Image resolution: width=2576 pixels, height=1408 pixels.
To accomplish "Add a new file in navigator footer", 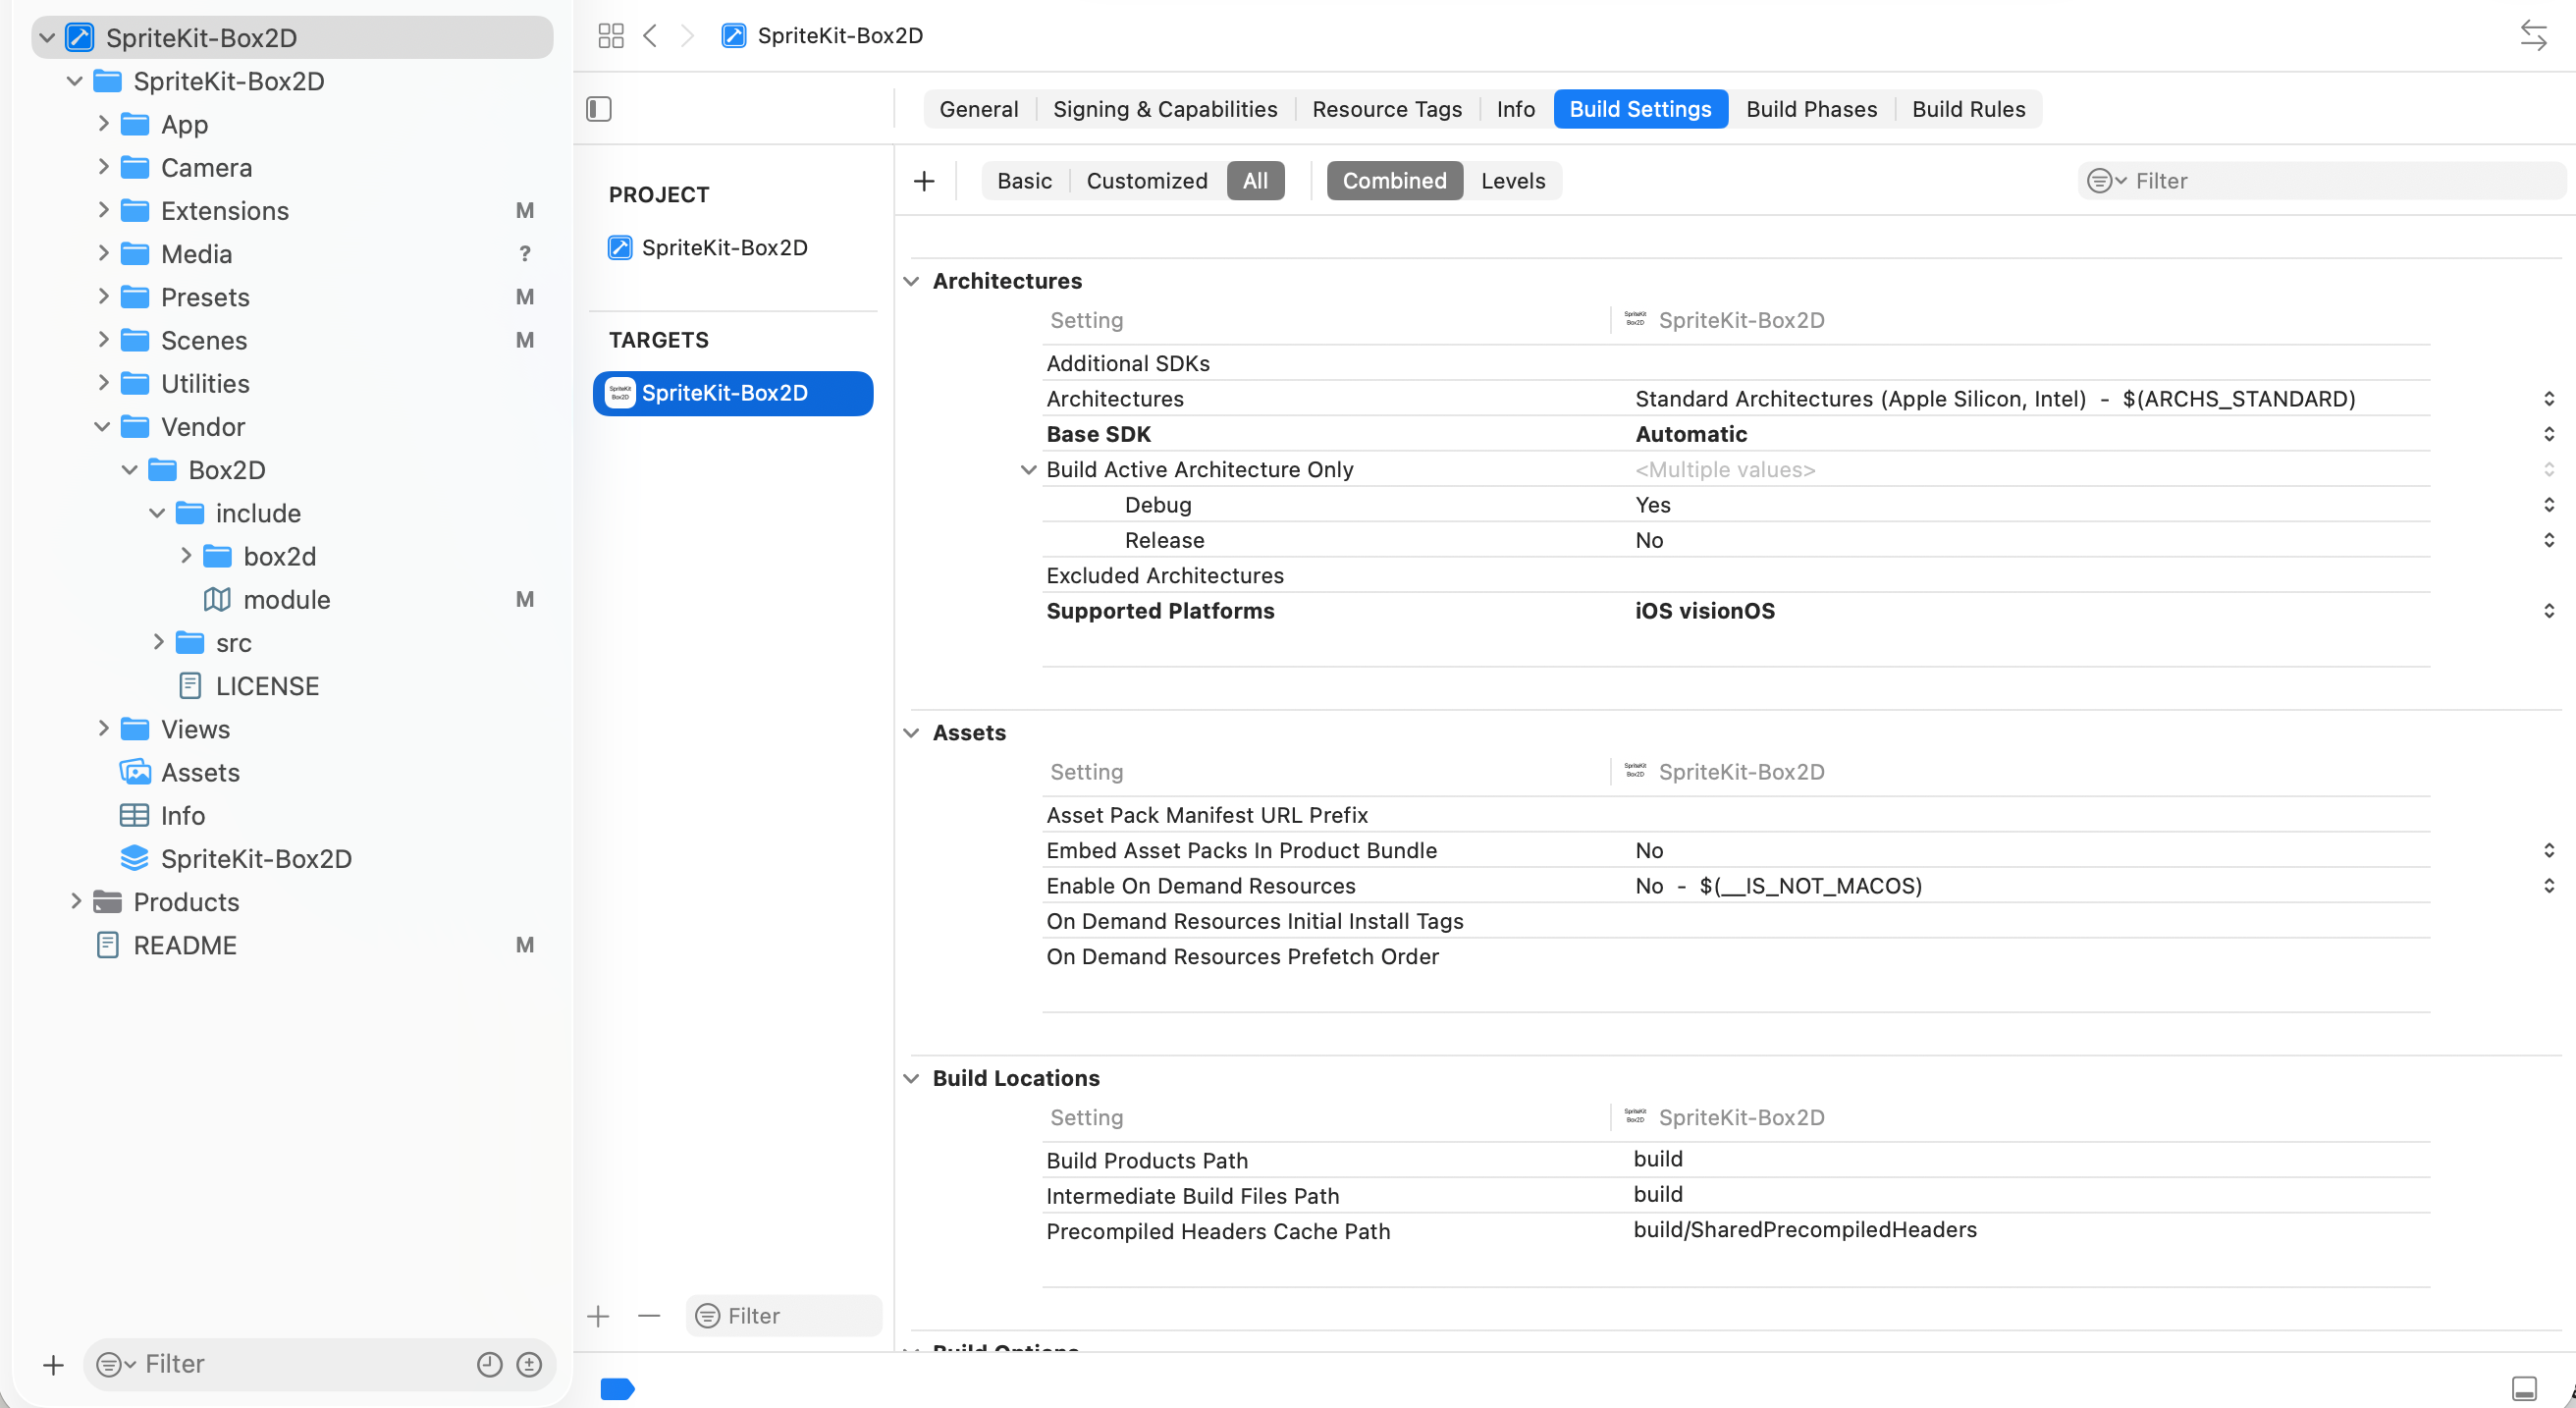I will [x=53, y=1364].
